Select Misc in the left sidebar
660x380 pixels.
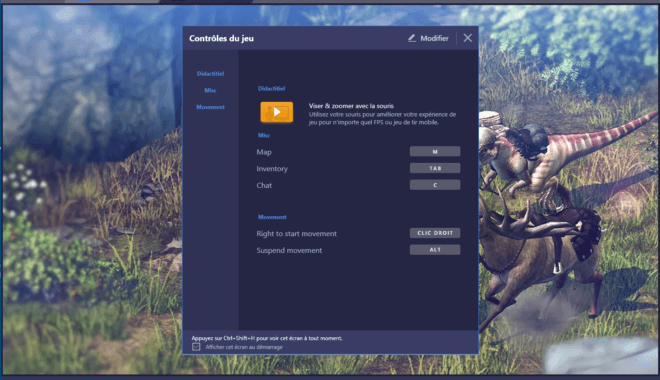click(x=210, y=90)
